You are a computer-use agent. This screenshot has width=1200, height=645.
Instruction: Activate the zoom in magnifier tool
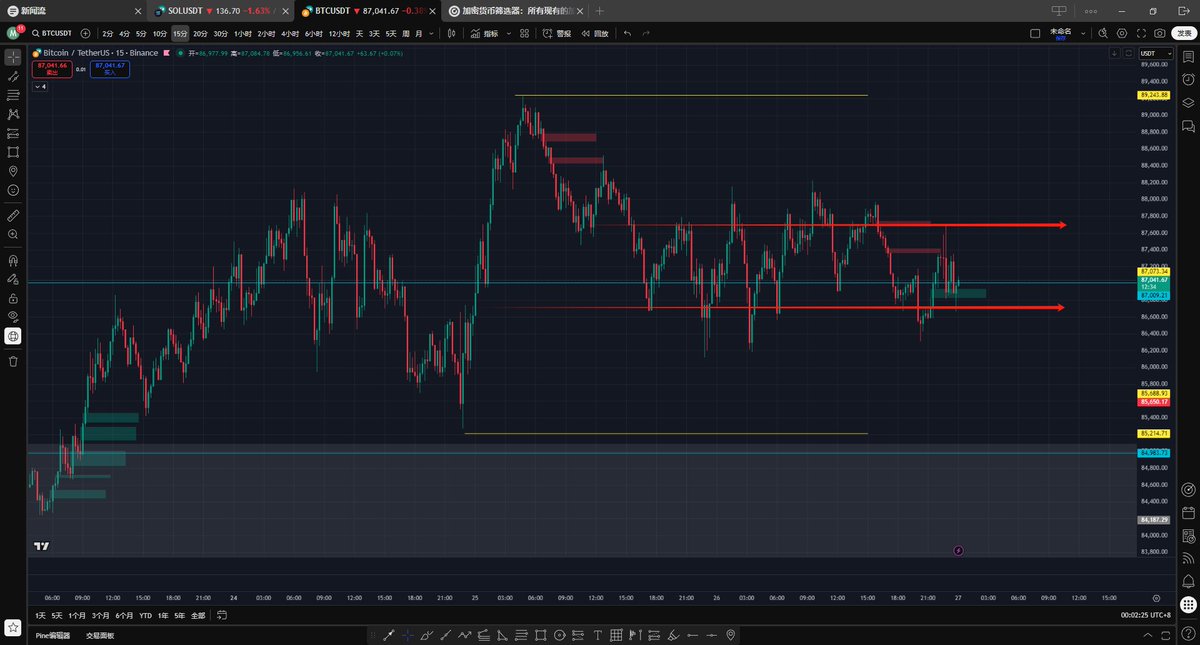pyautogui.click(x=13, y=234)
